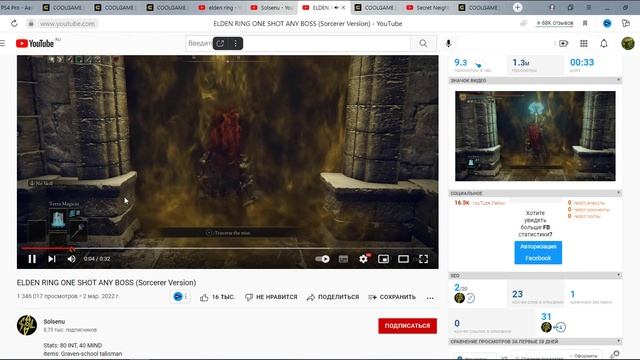
Task: Start voice search with the microphone
Action: (448, 43)
